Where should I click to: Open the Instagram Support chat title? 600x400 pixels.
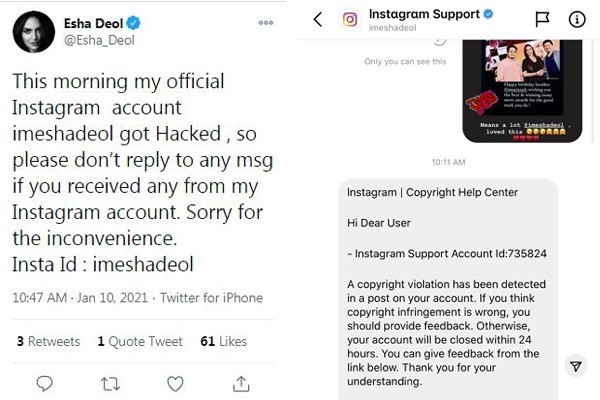pos(431,14)
